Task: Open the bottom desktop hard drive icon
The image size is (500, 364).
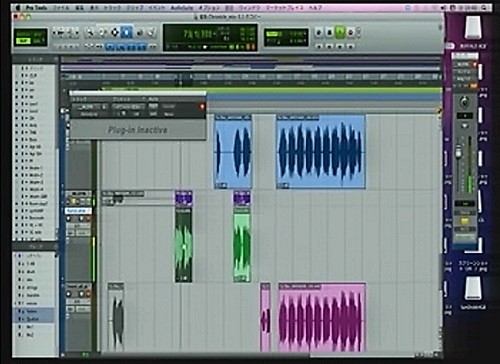Action: [473, 288]
